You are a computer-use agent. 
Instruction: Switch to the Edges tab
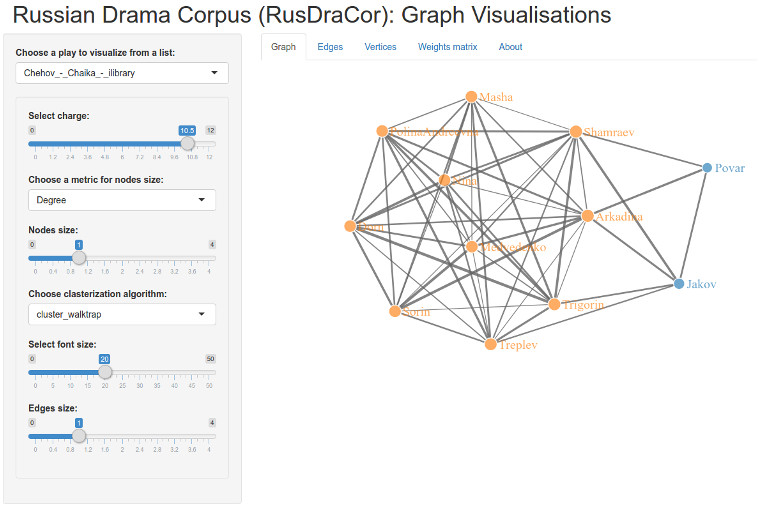point(329,47)
